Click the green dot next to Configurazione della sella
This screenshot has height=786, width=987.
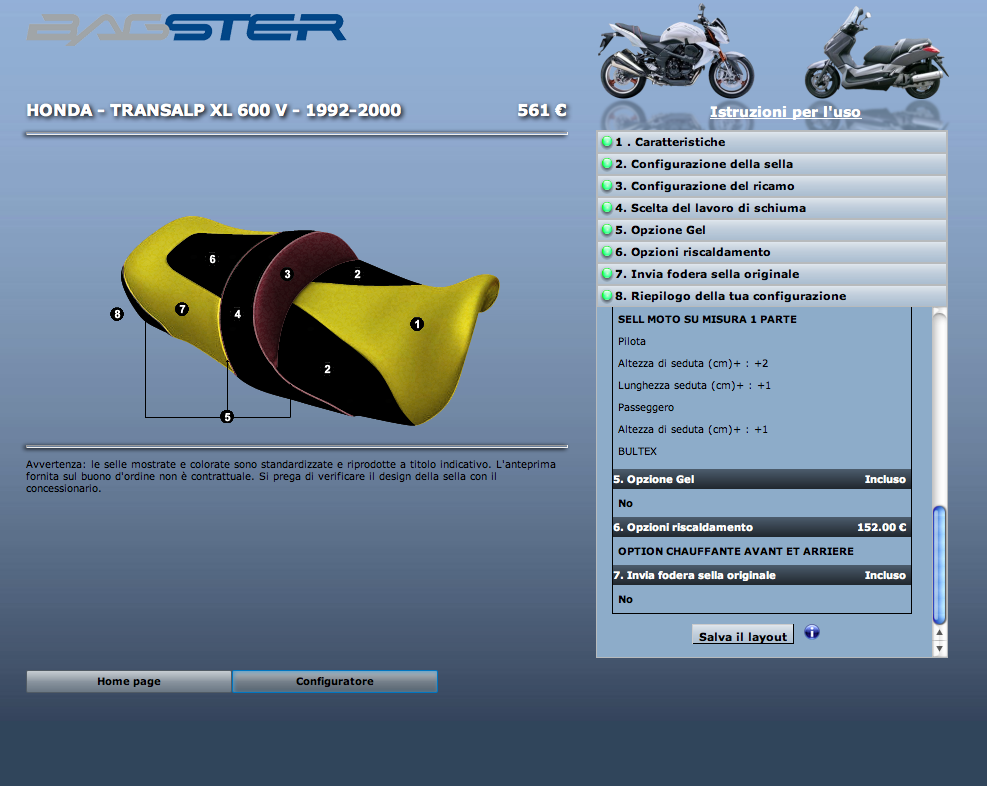[607, 164]
